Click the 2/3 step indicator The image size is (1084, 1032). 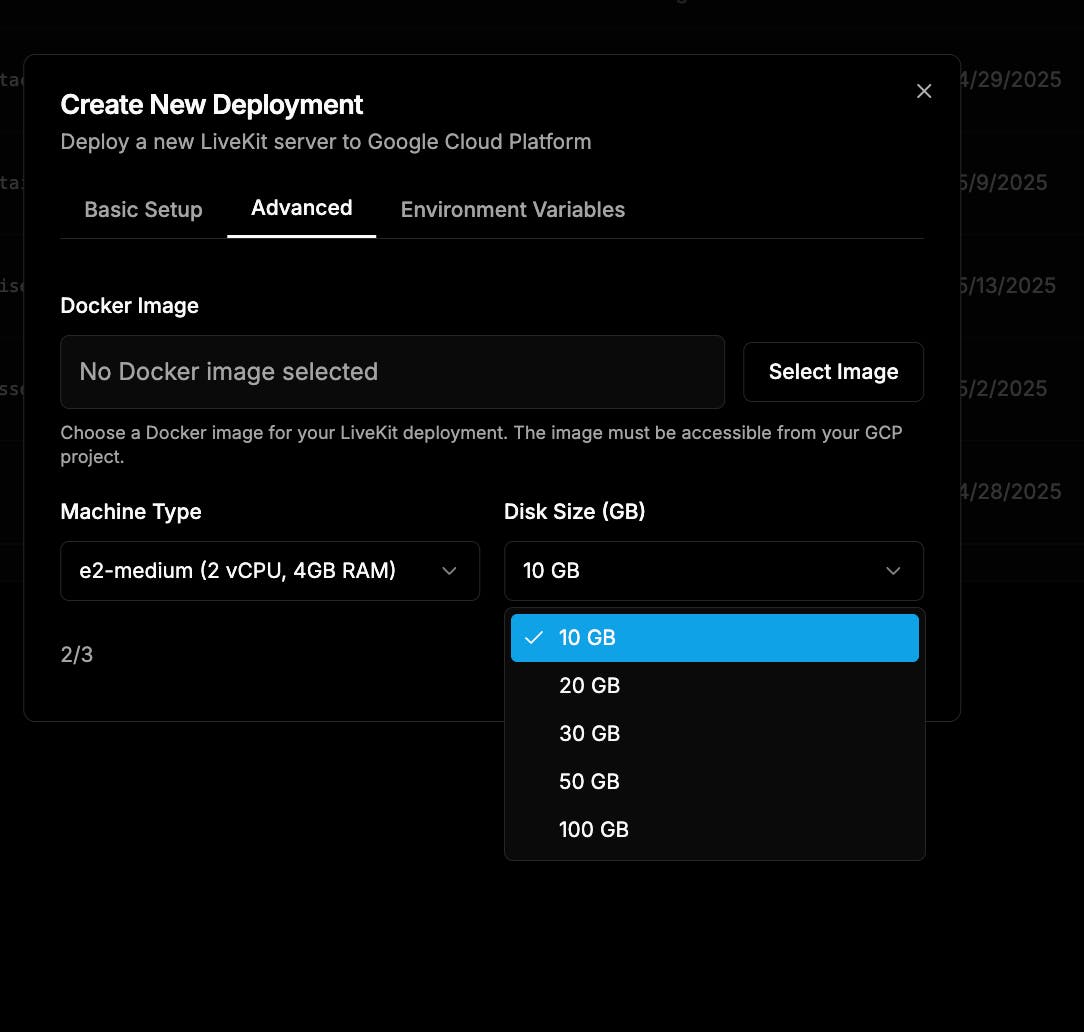coord(77,655)
